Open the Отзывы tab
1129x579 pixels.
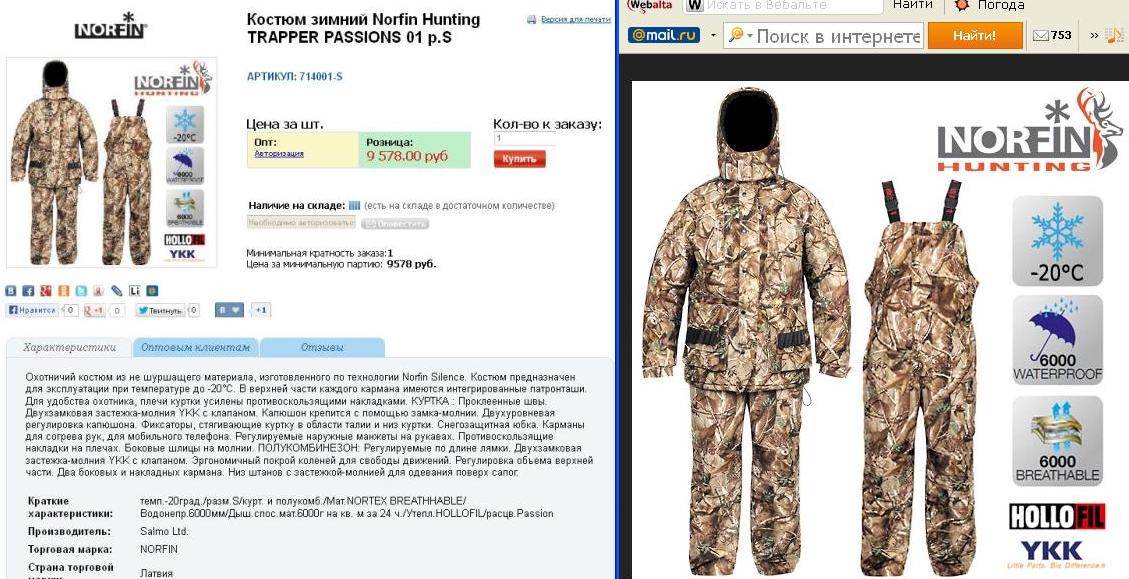tap(322, 347)
